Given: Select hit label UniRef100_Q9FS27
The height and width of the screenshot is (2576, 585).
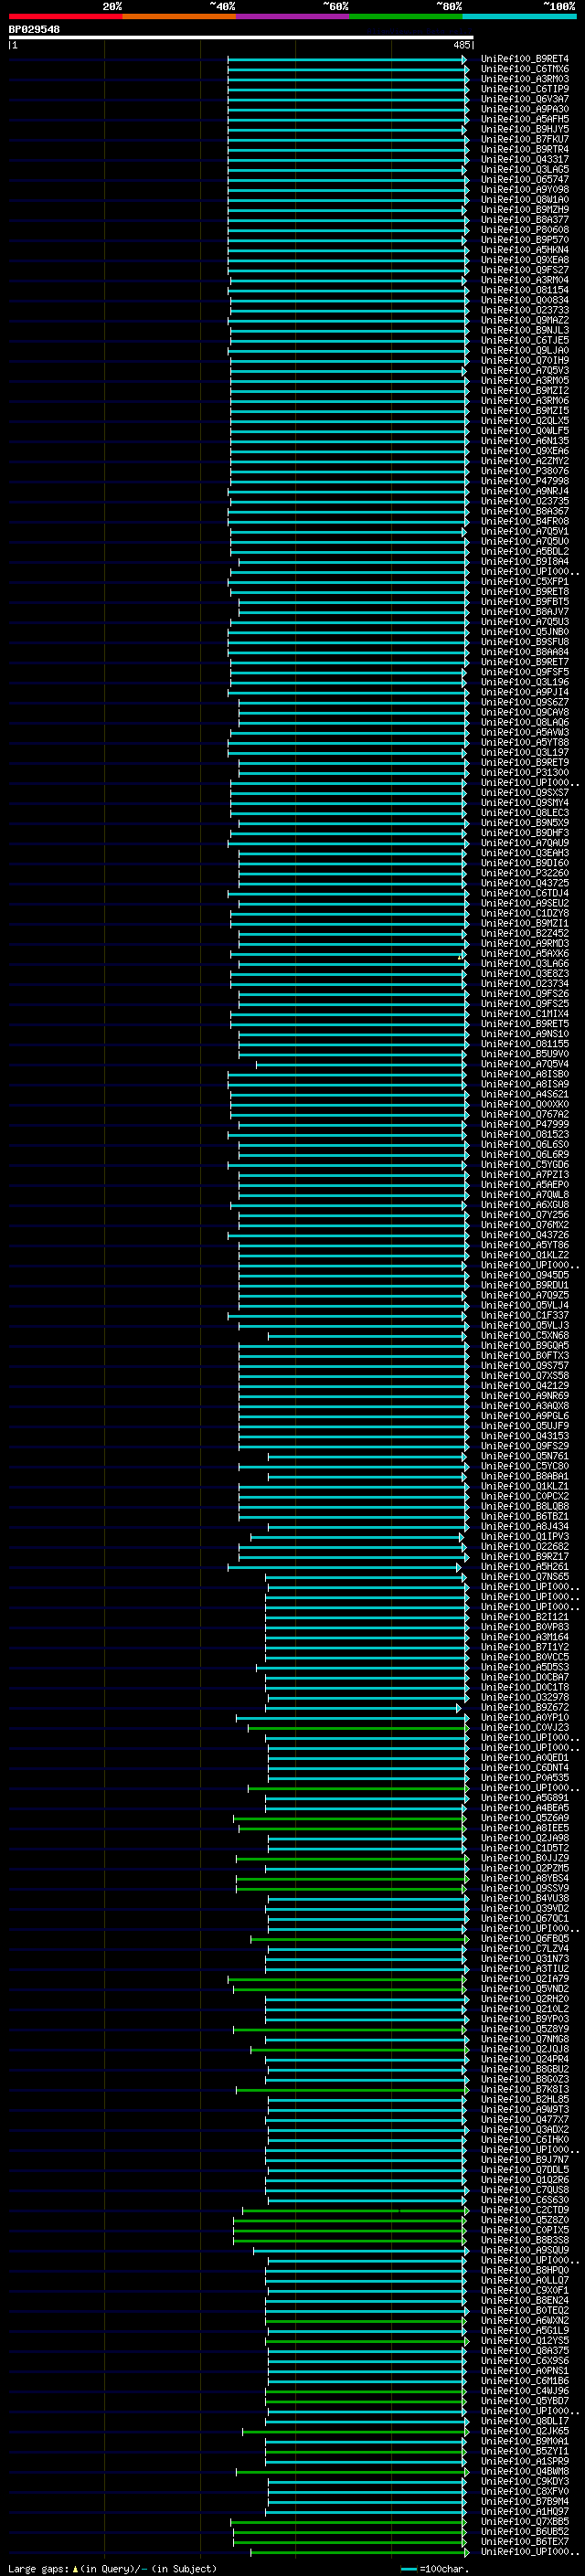Looking at the screenshot, I should pyautogui.click(x=525, y=270).
